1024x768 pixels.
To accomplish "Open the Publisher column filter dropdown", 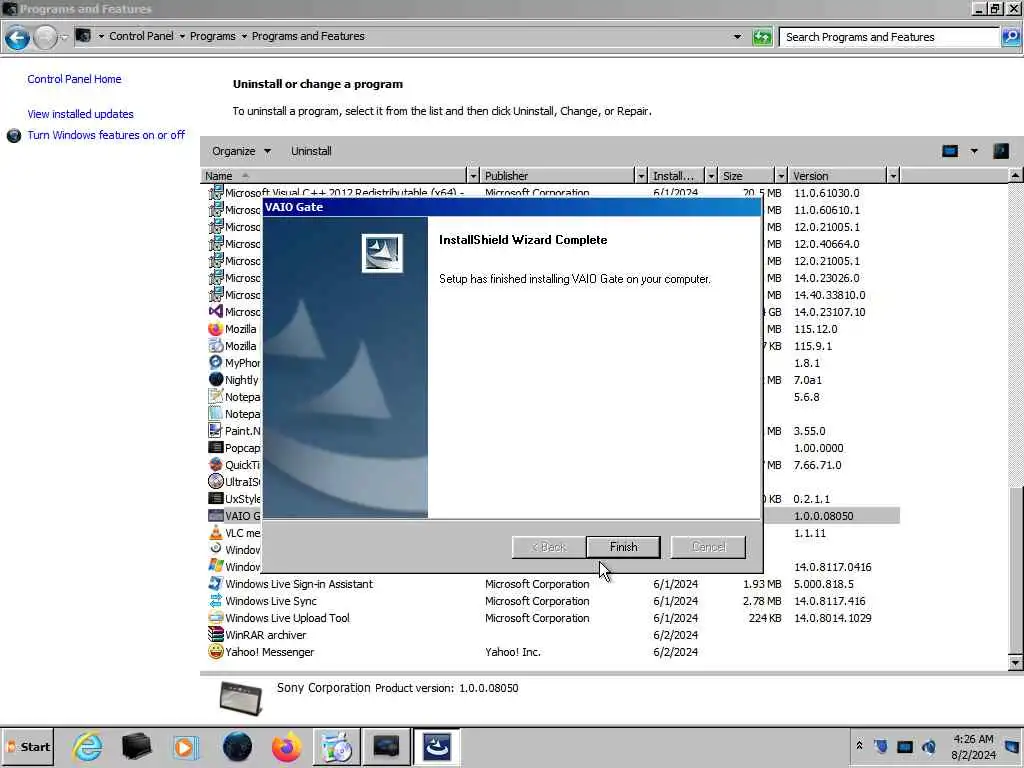I will [641, 176].
